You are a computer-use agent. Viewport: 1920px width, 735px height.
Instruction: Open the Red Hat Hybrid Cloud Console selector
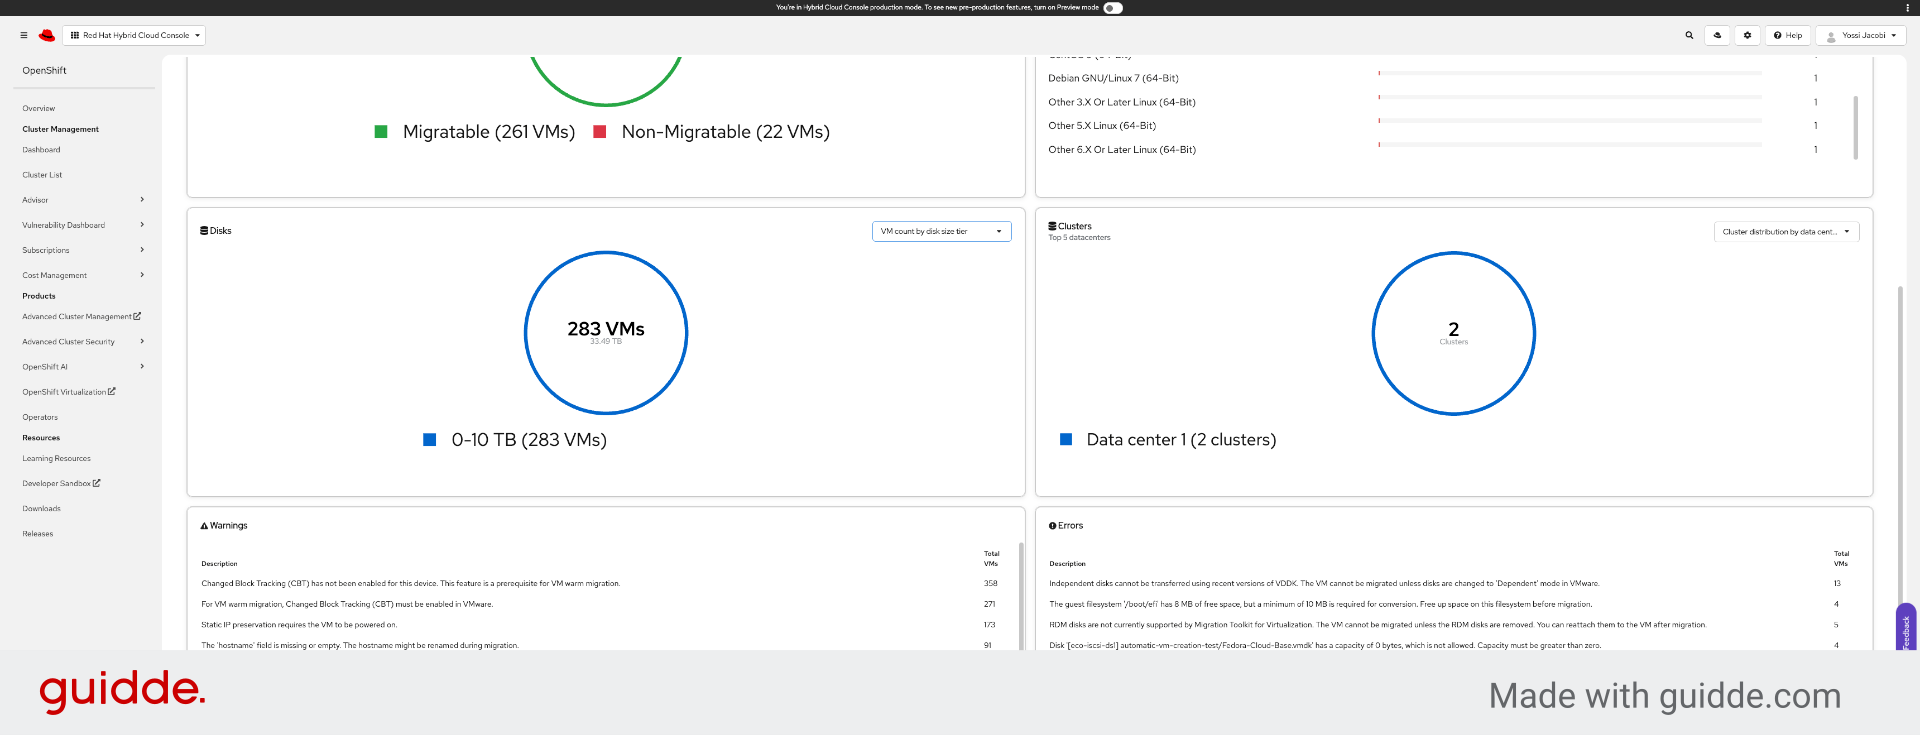(134, 35)
